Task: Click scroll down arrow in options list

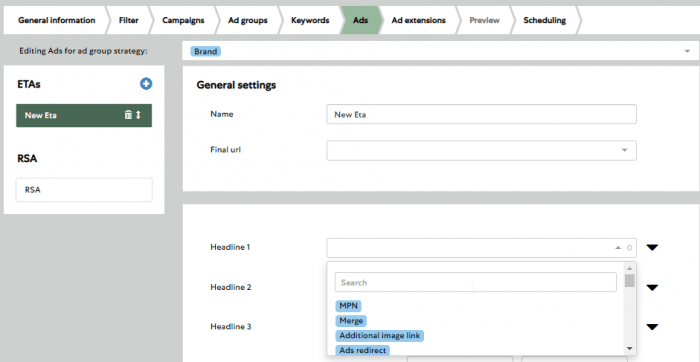Action: (x=629, y=349)
